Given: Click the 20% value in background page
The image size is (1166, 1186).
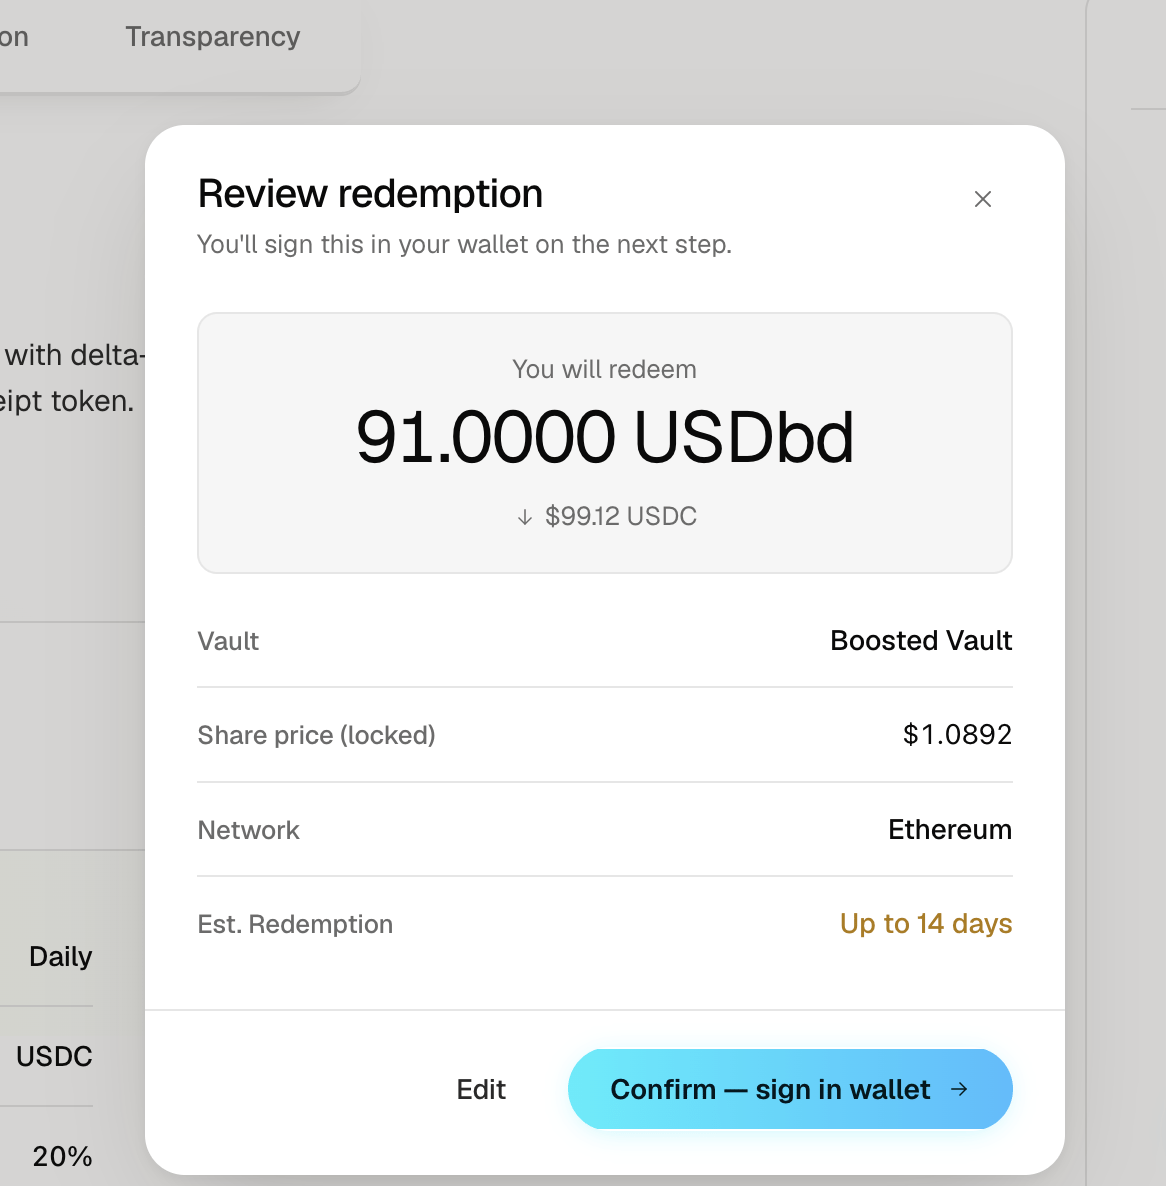Looking at the screenshot, I should pyautogui.click(x=62, y=1157).
